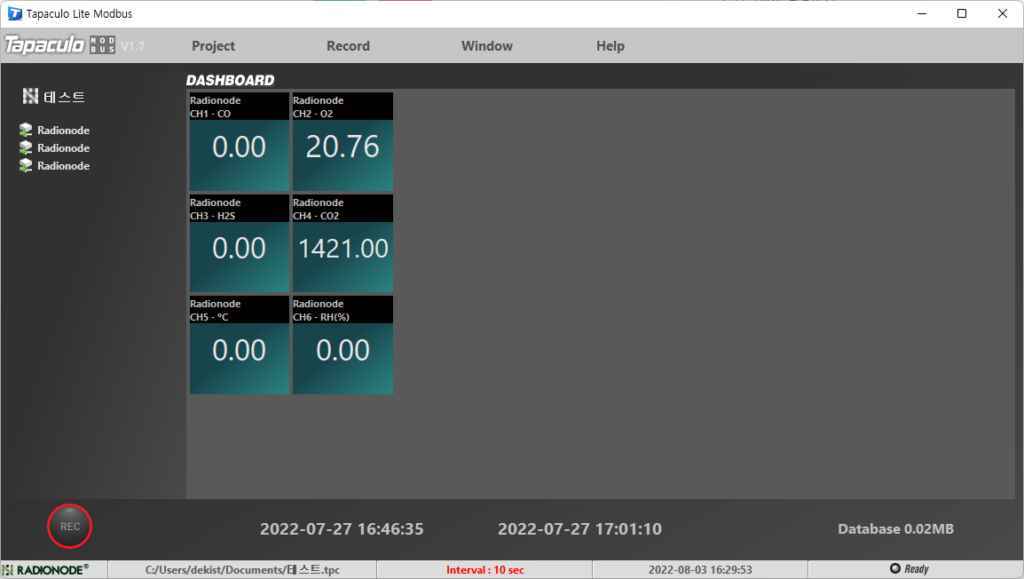Click the Ready status circle icon
This screenshot has height=579, width=1024.
[x=895, y=569]
